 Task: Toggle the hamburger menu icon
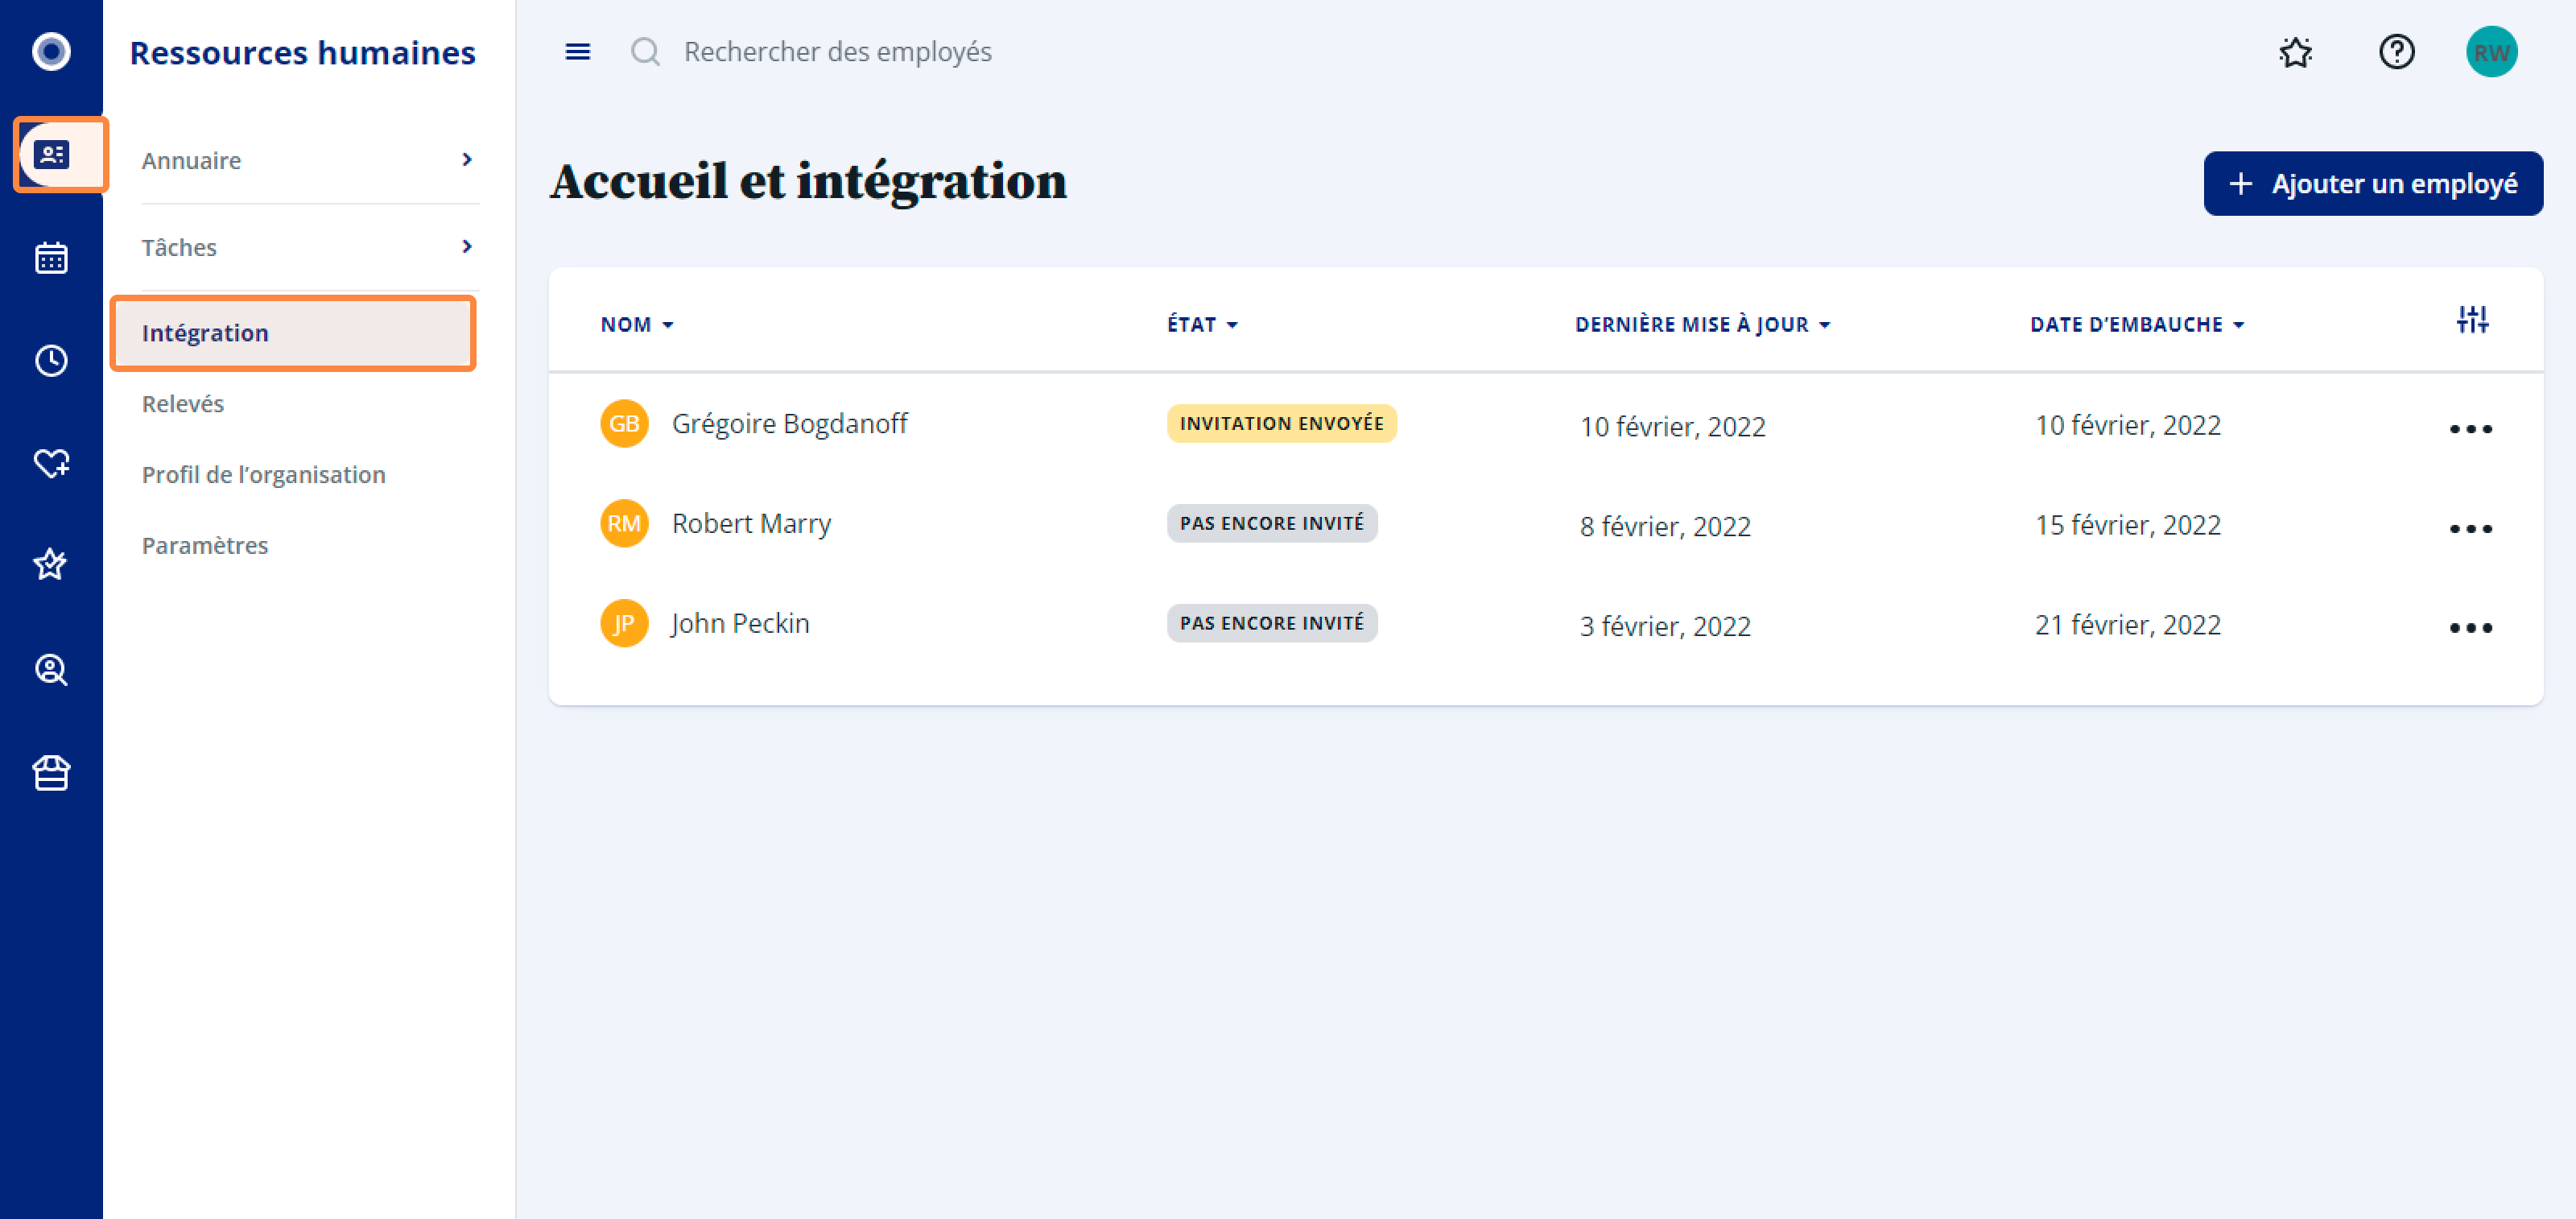pos(578,51)
